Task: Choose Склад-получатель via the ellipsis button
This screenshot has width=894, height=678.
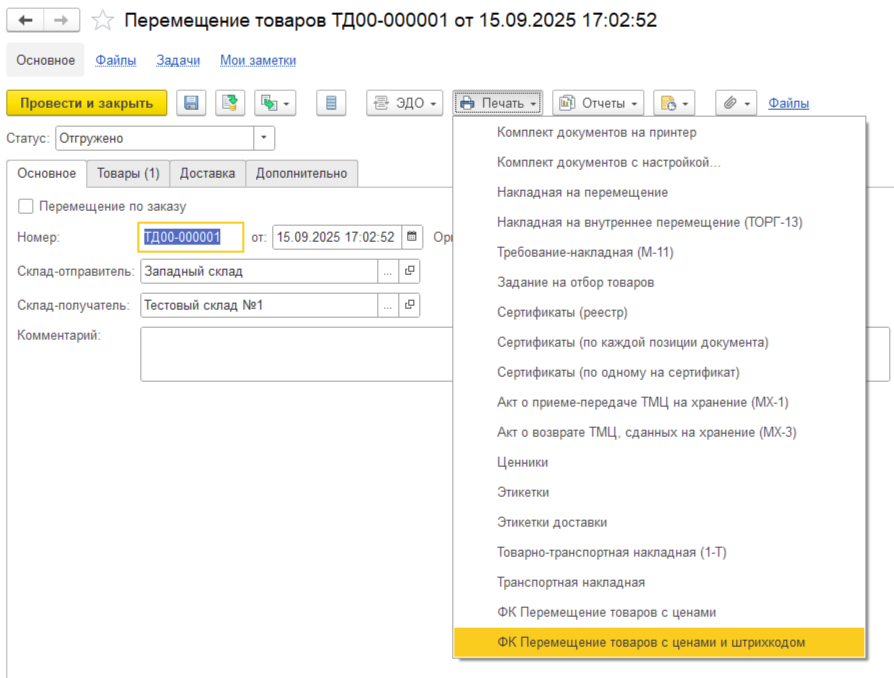Action: 388,305
